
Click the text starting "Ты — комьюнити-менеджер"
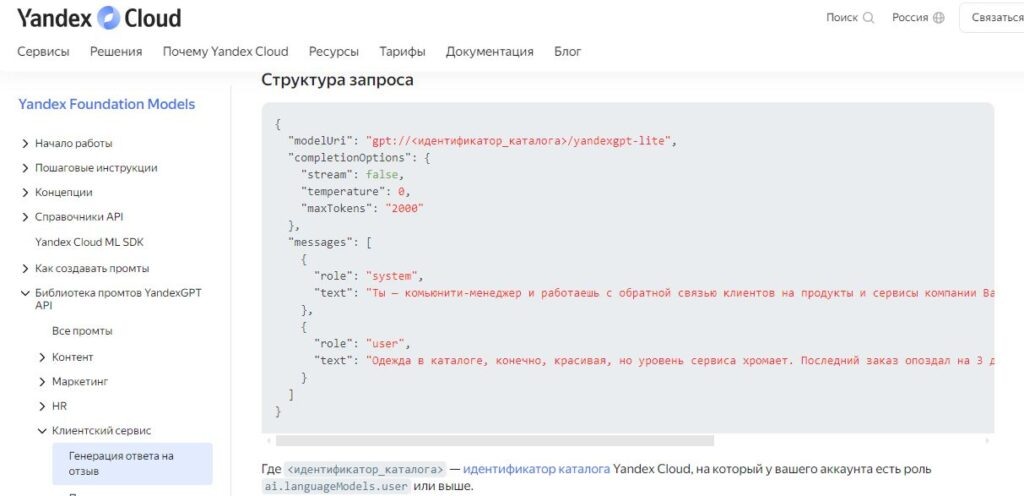[x=680, y=293]
